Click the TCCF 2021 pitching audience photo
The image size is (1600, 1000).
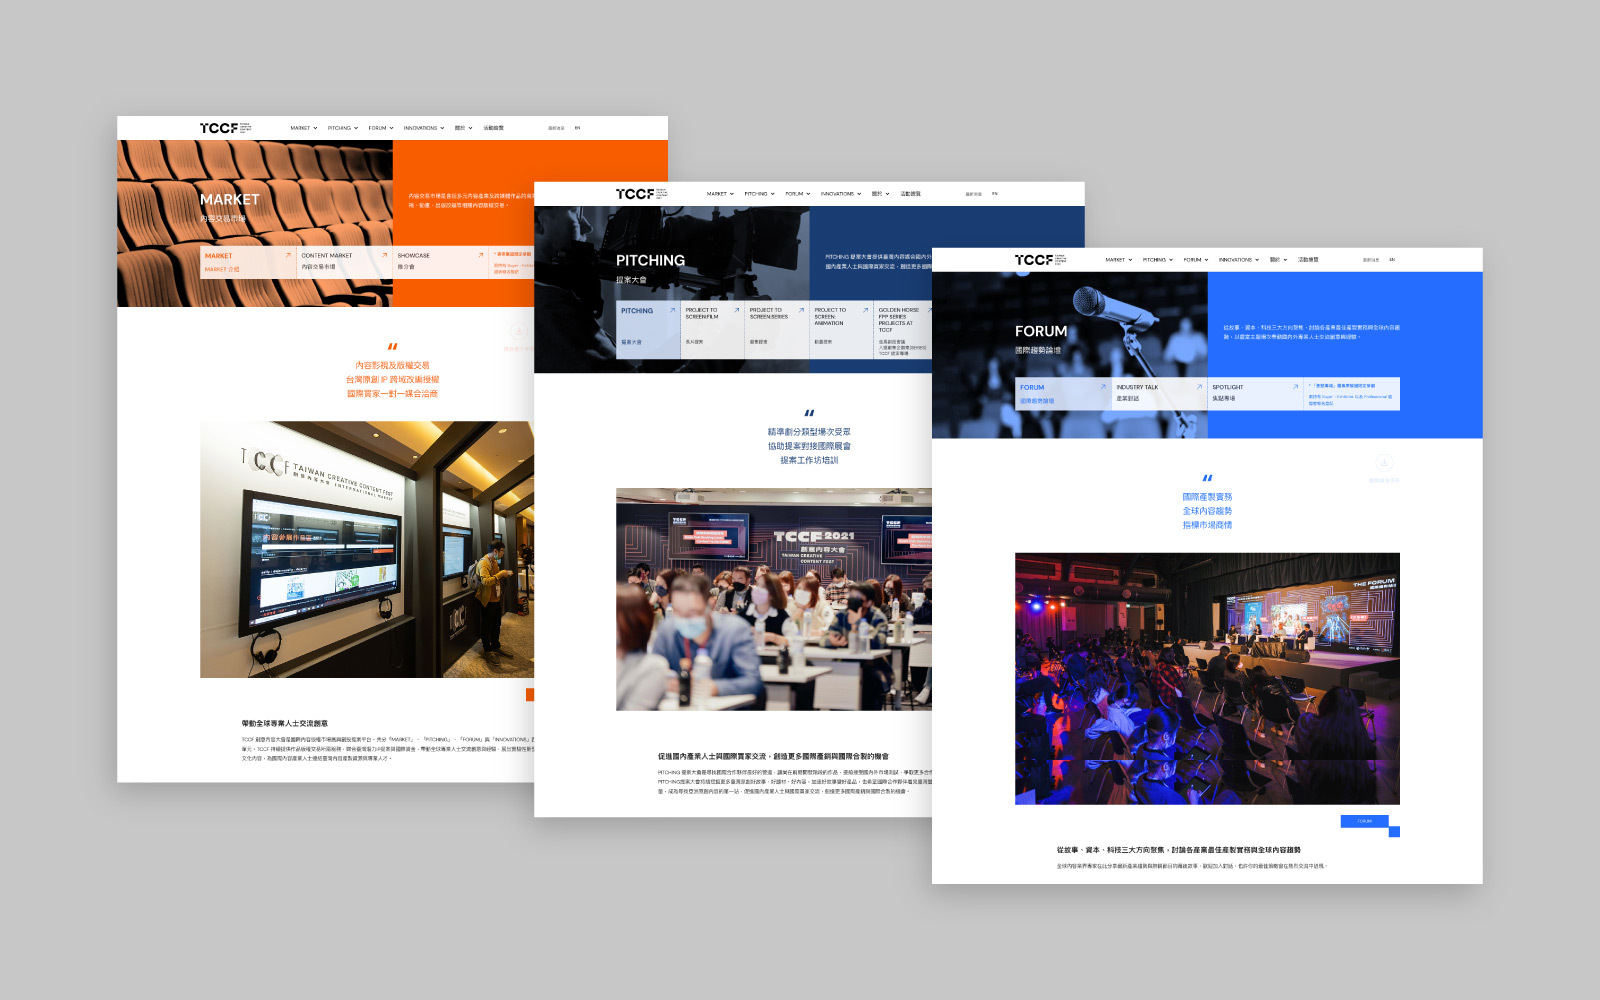[x=774, y=599]
